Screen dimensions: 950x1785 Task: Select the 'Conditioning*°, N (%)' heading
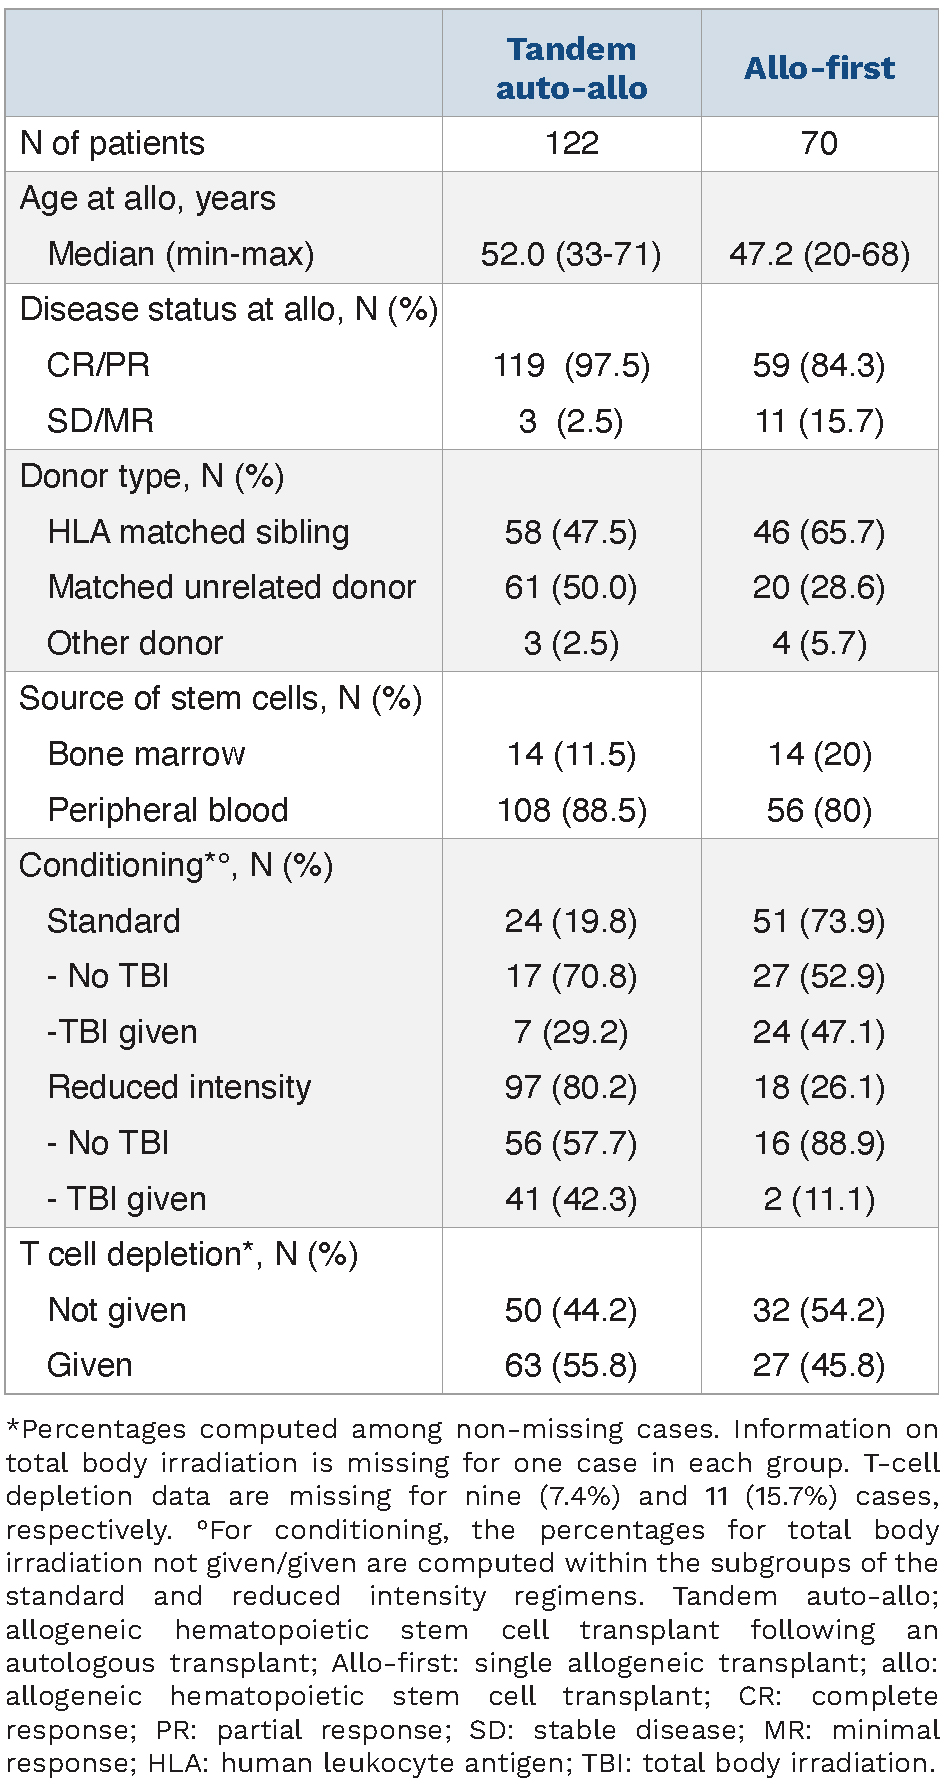(x=176, y=865)
